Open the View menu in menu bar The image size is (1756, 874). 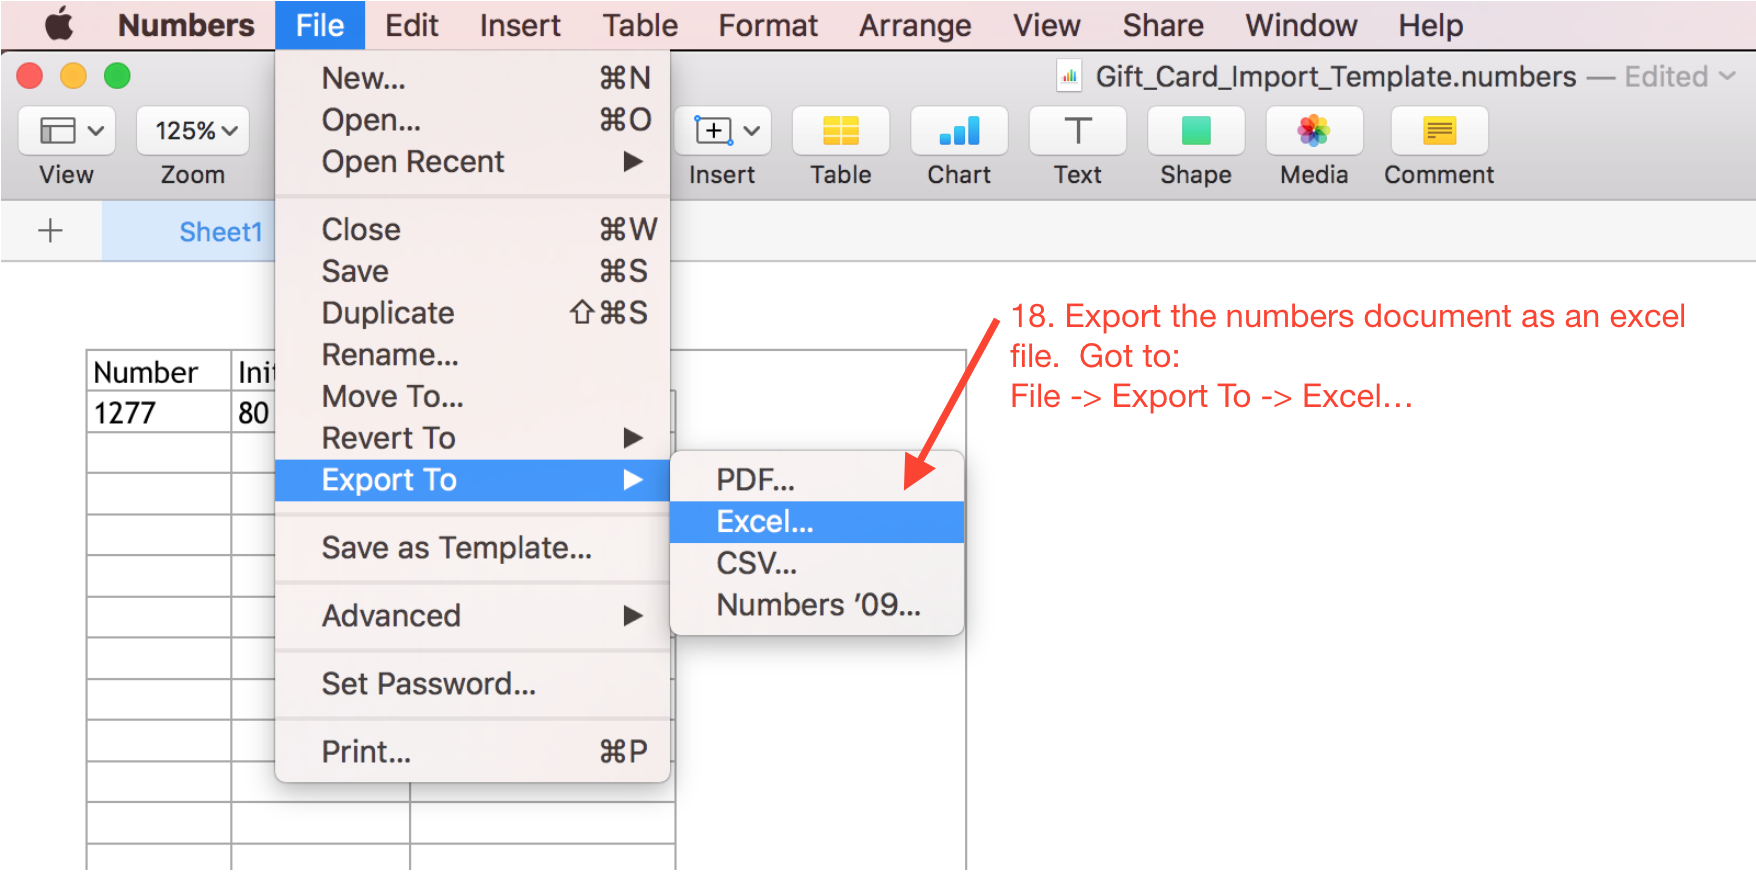pos(1047,25)
